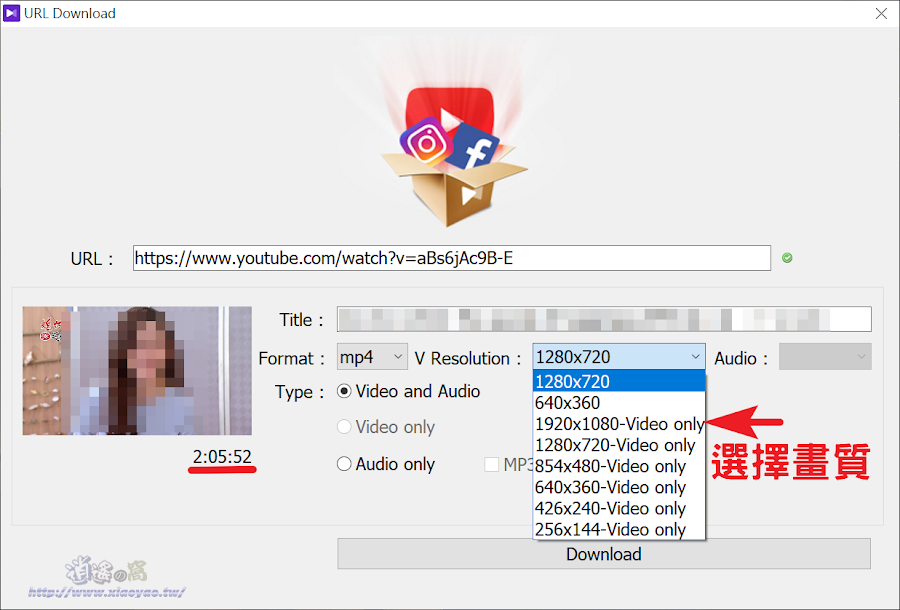Click the green URL valid checkmark icon
The image size is (900, 610).
click(x=787, y=258)
